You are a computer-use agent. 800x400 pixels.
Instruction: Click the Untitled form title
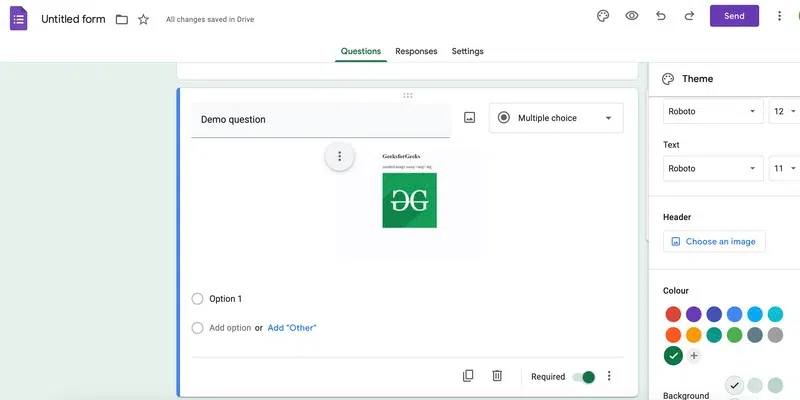pos(73,19)
